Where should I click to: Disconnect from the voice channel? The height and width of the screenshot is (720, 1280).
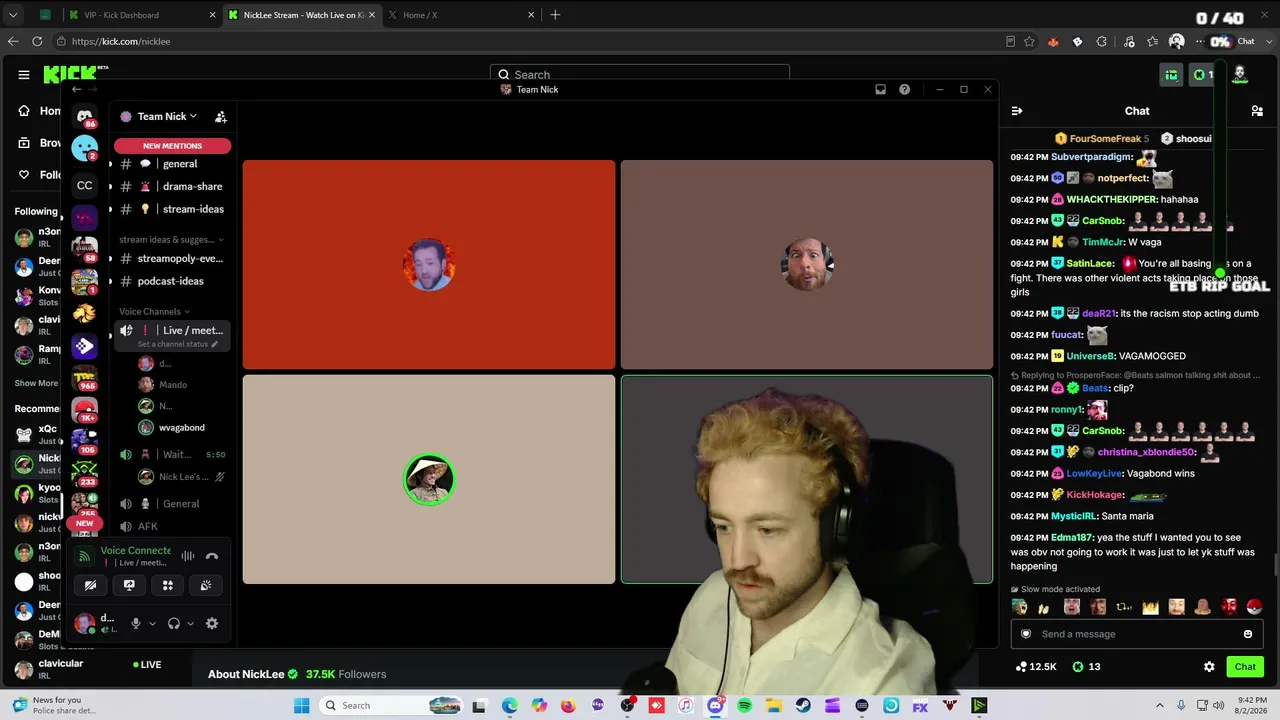(x=212, y=556)
